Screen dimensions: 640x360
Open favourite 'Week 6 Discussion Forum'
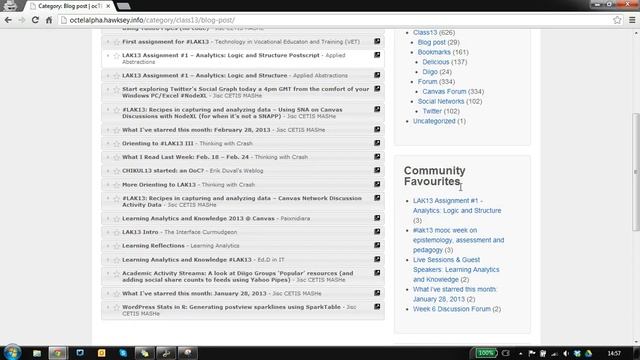click(x=452, y=309)
